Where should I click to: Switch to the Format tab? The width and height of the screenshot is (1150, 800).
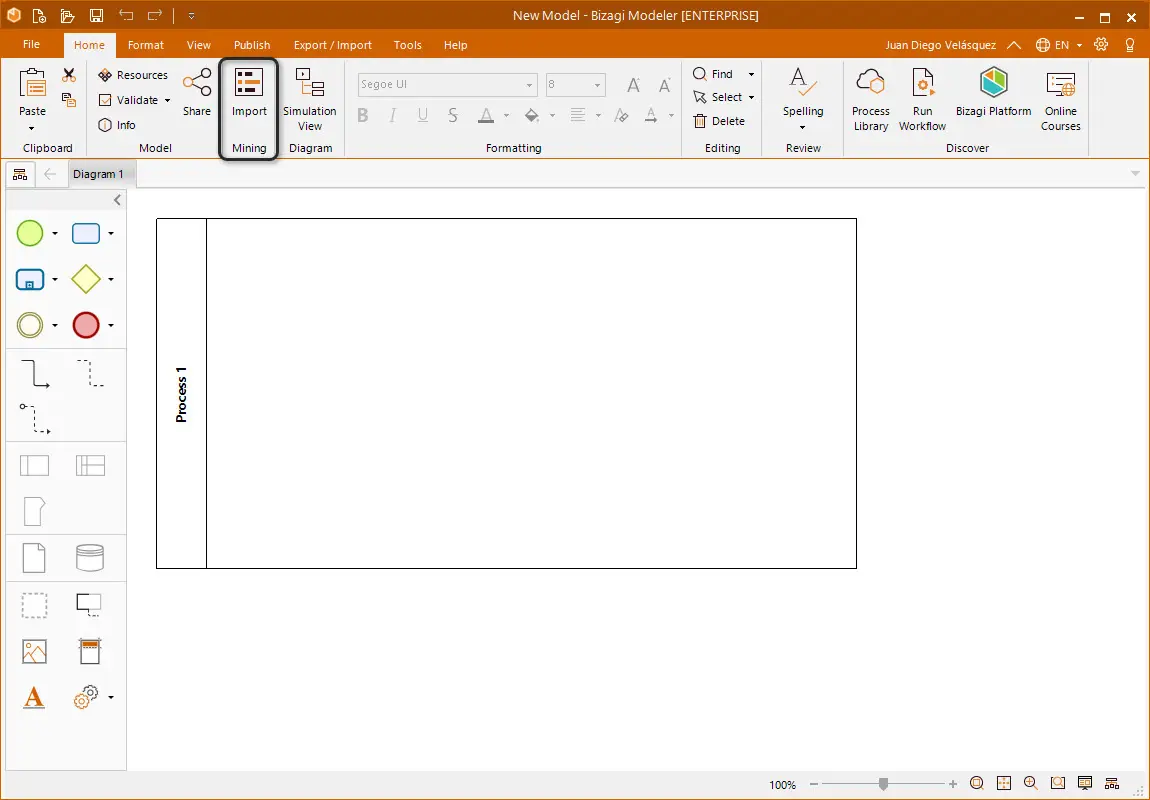coord(145,45)
